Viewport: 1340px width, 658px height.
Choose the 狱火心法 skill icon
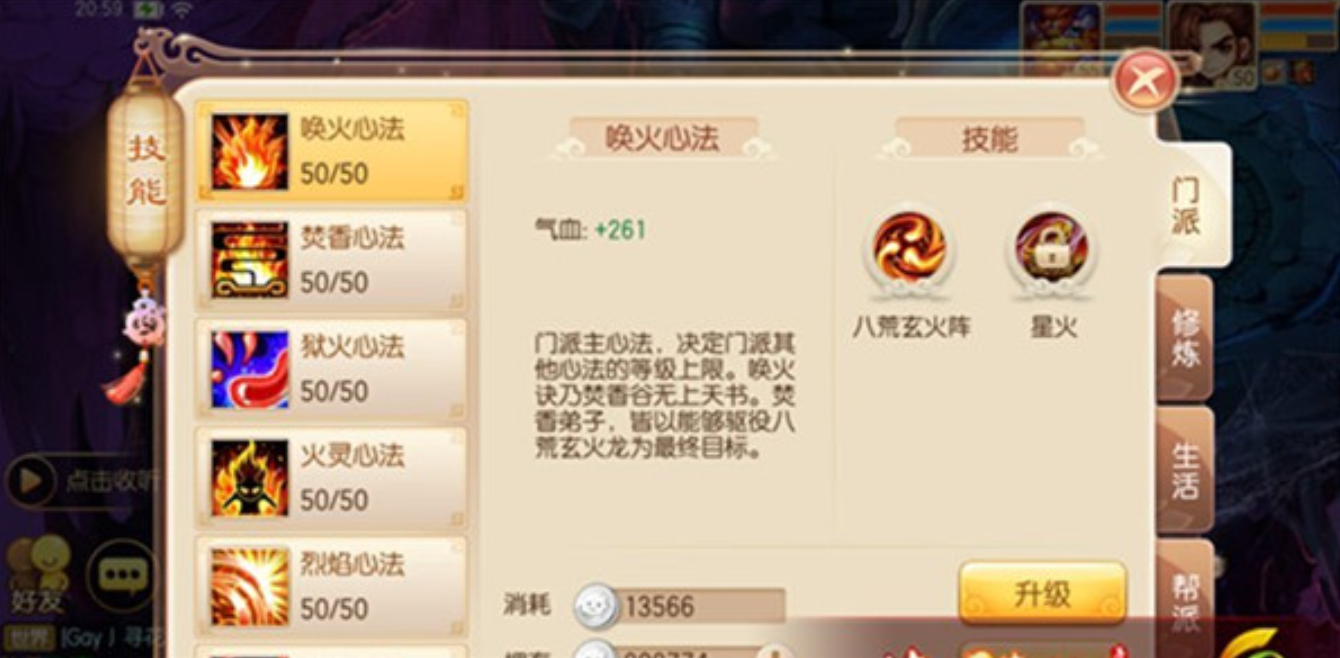tap(250, 369)
